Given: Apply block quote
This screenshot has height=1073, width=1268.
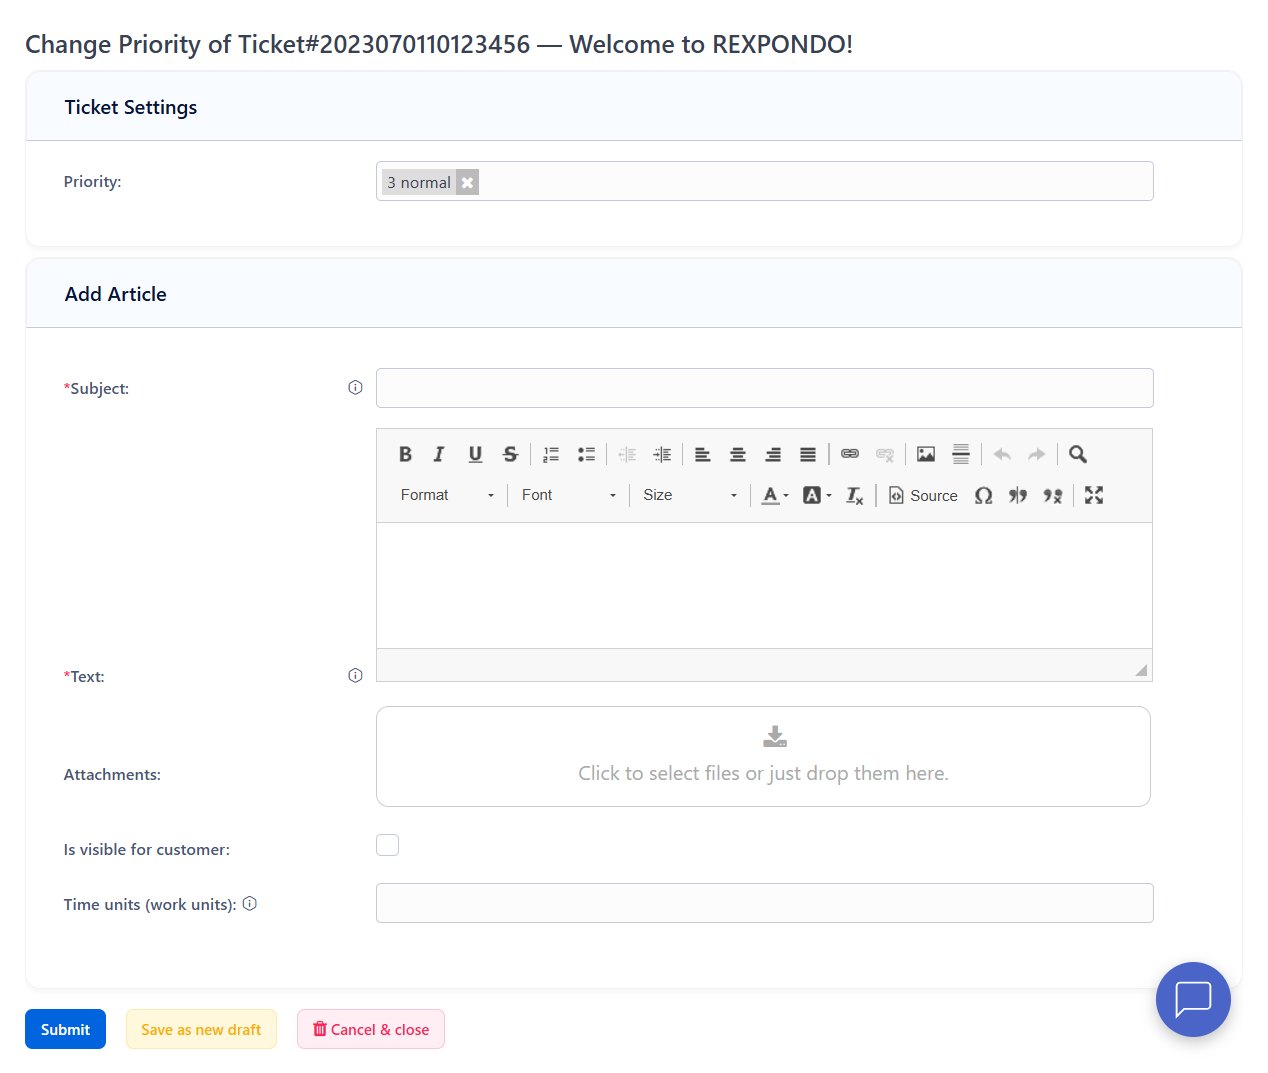Looking at the screenshot, I should tap(1018, 495).
